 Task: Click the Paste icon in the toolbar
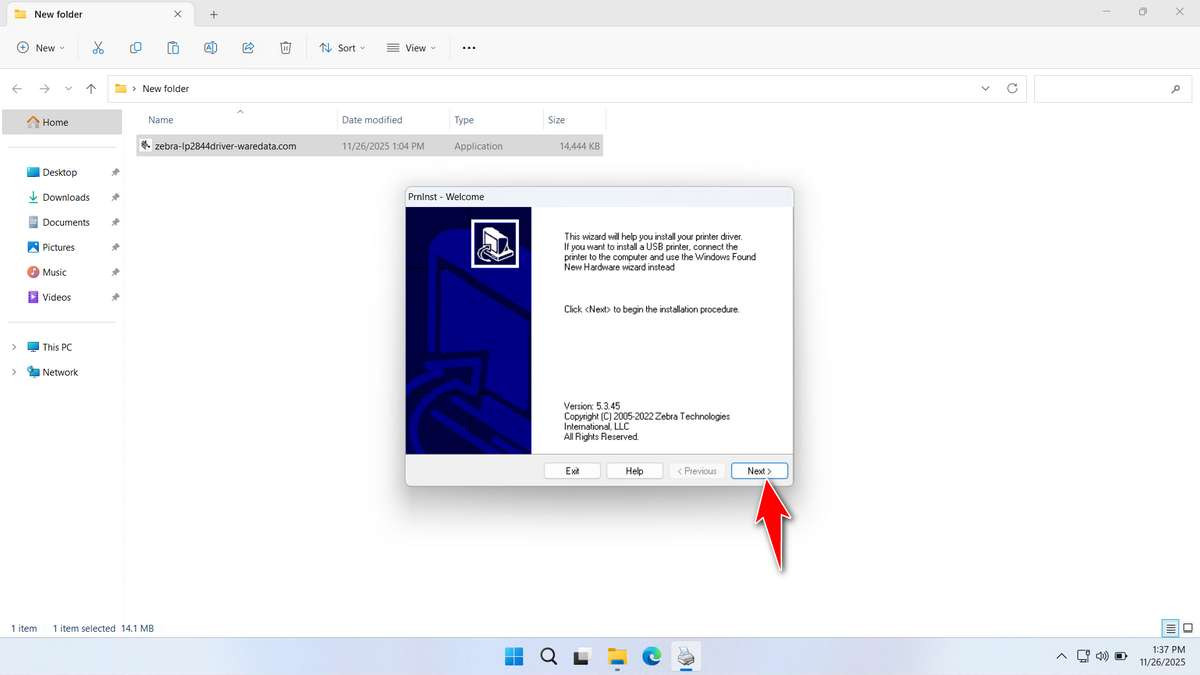[x=173, y=47]
